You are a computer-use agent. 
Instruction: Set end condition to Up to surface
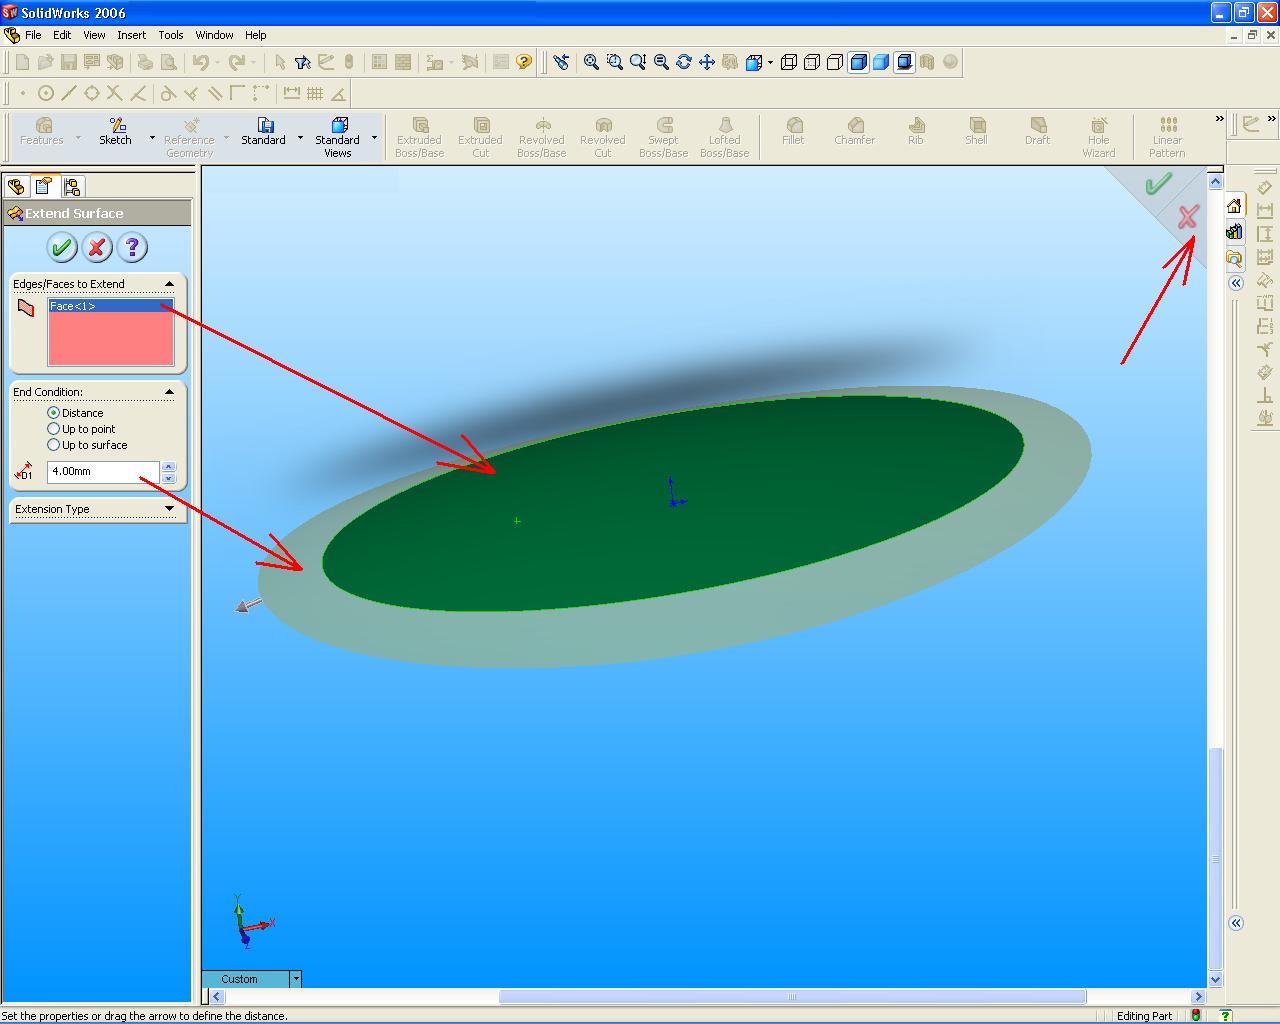click(54, 445)
